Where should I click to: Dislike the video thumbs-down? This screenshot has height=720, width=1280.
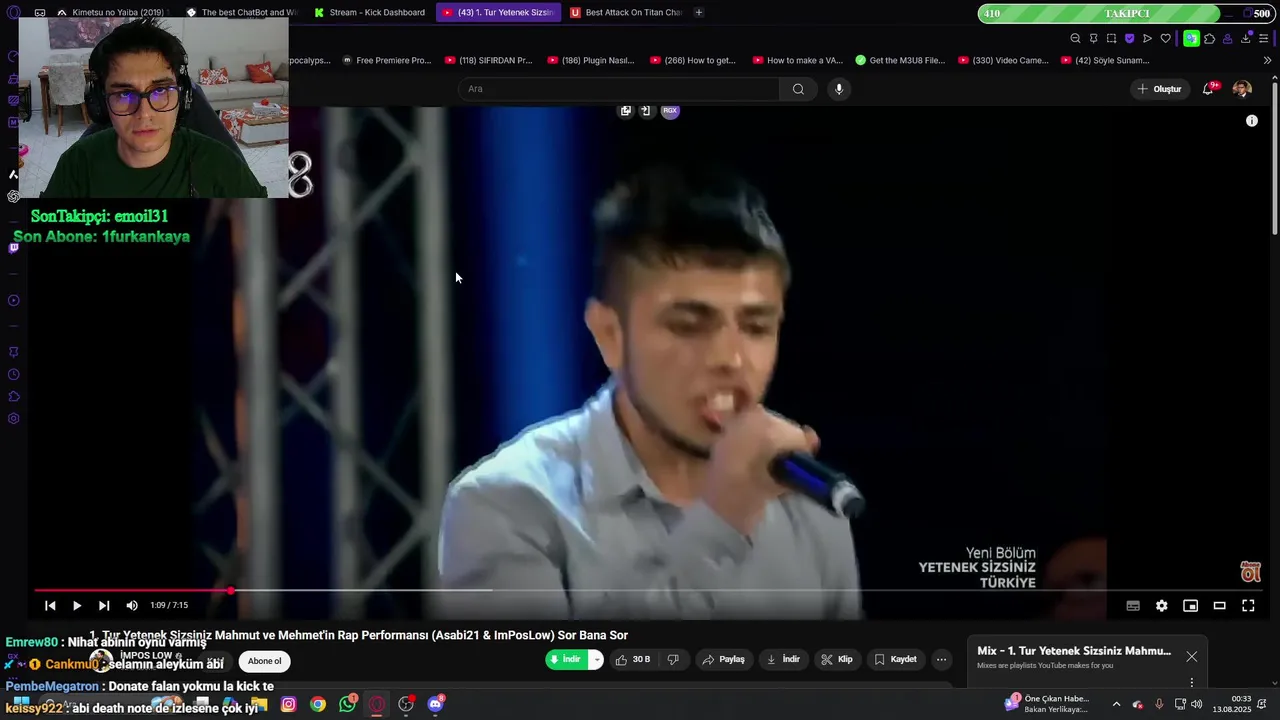coord(673,659)
